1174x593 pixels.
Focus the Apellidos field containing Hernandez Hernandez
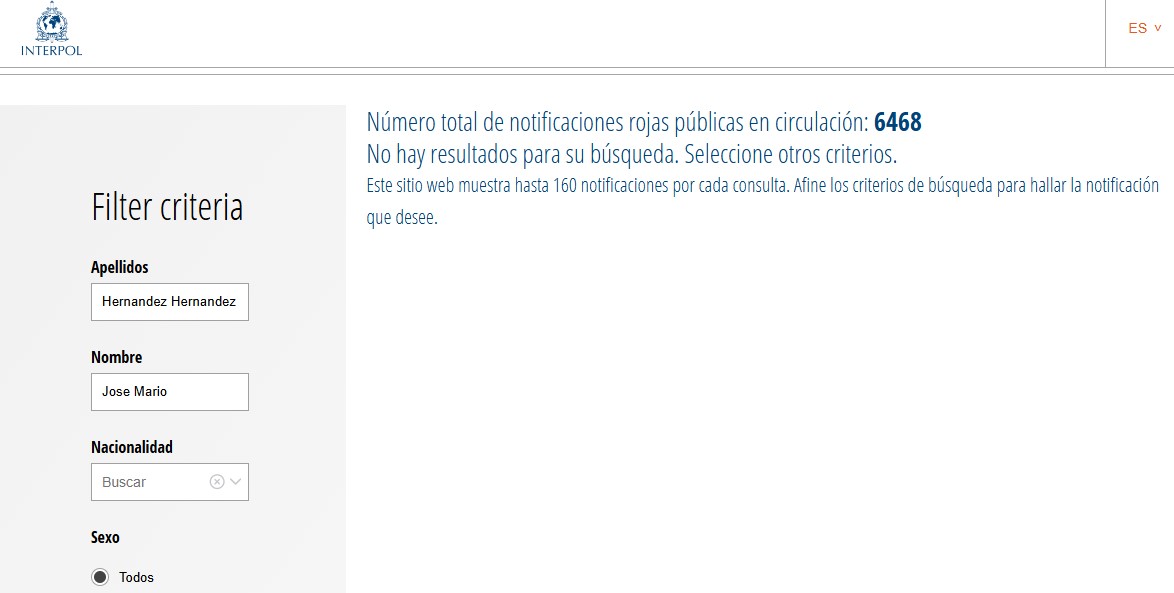(x=169, y=301)
